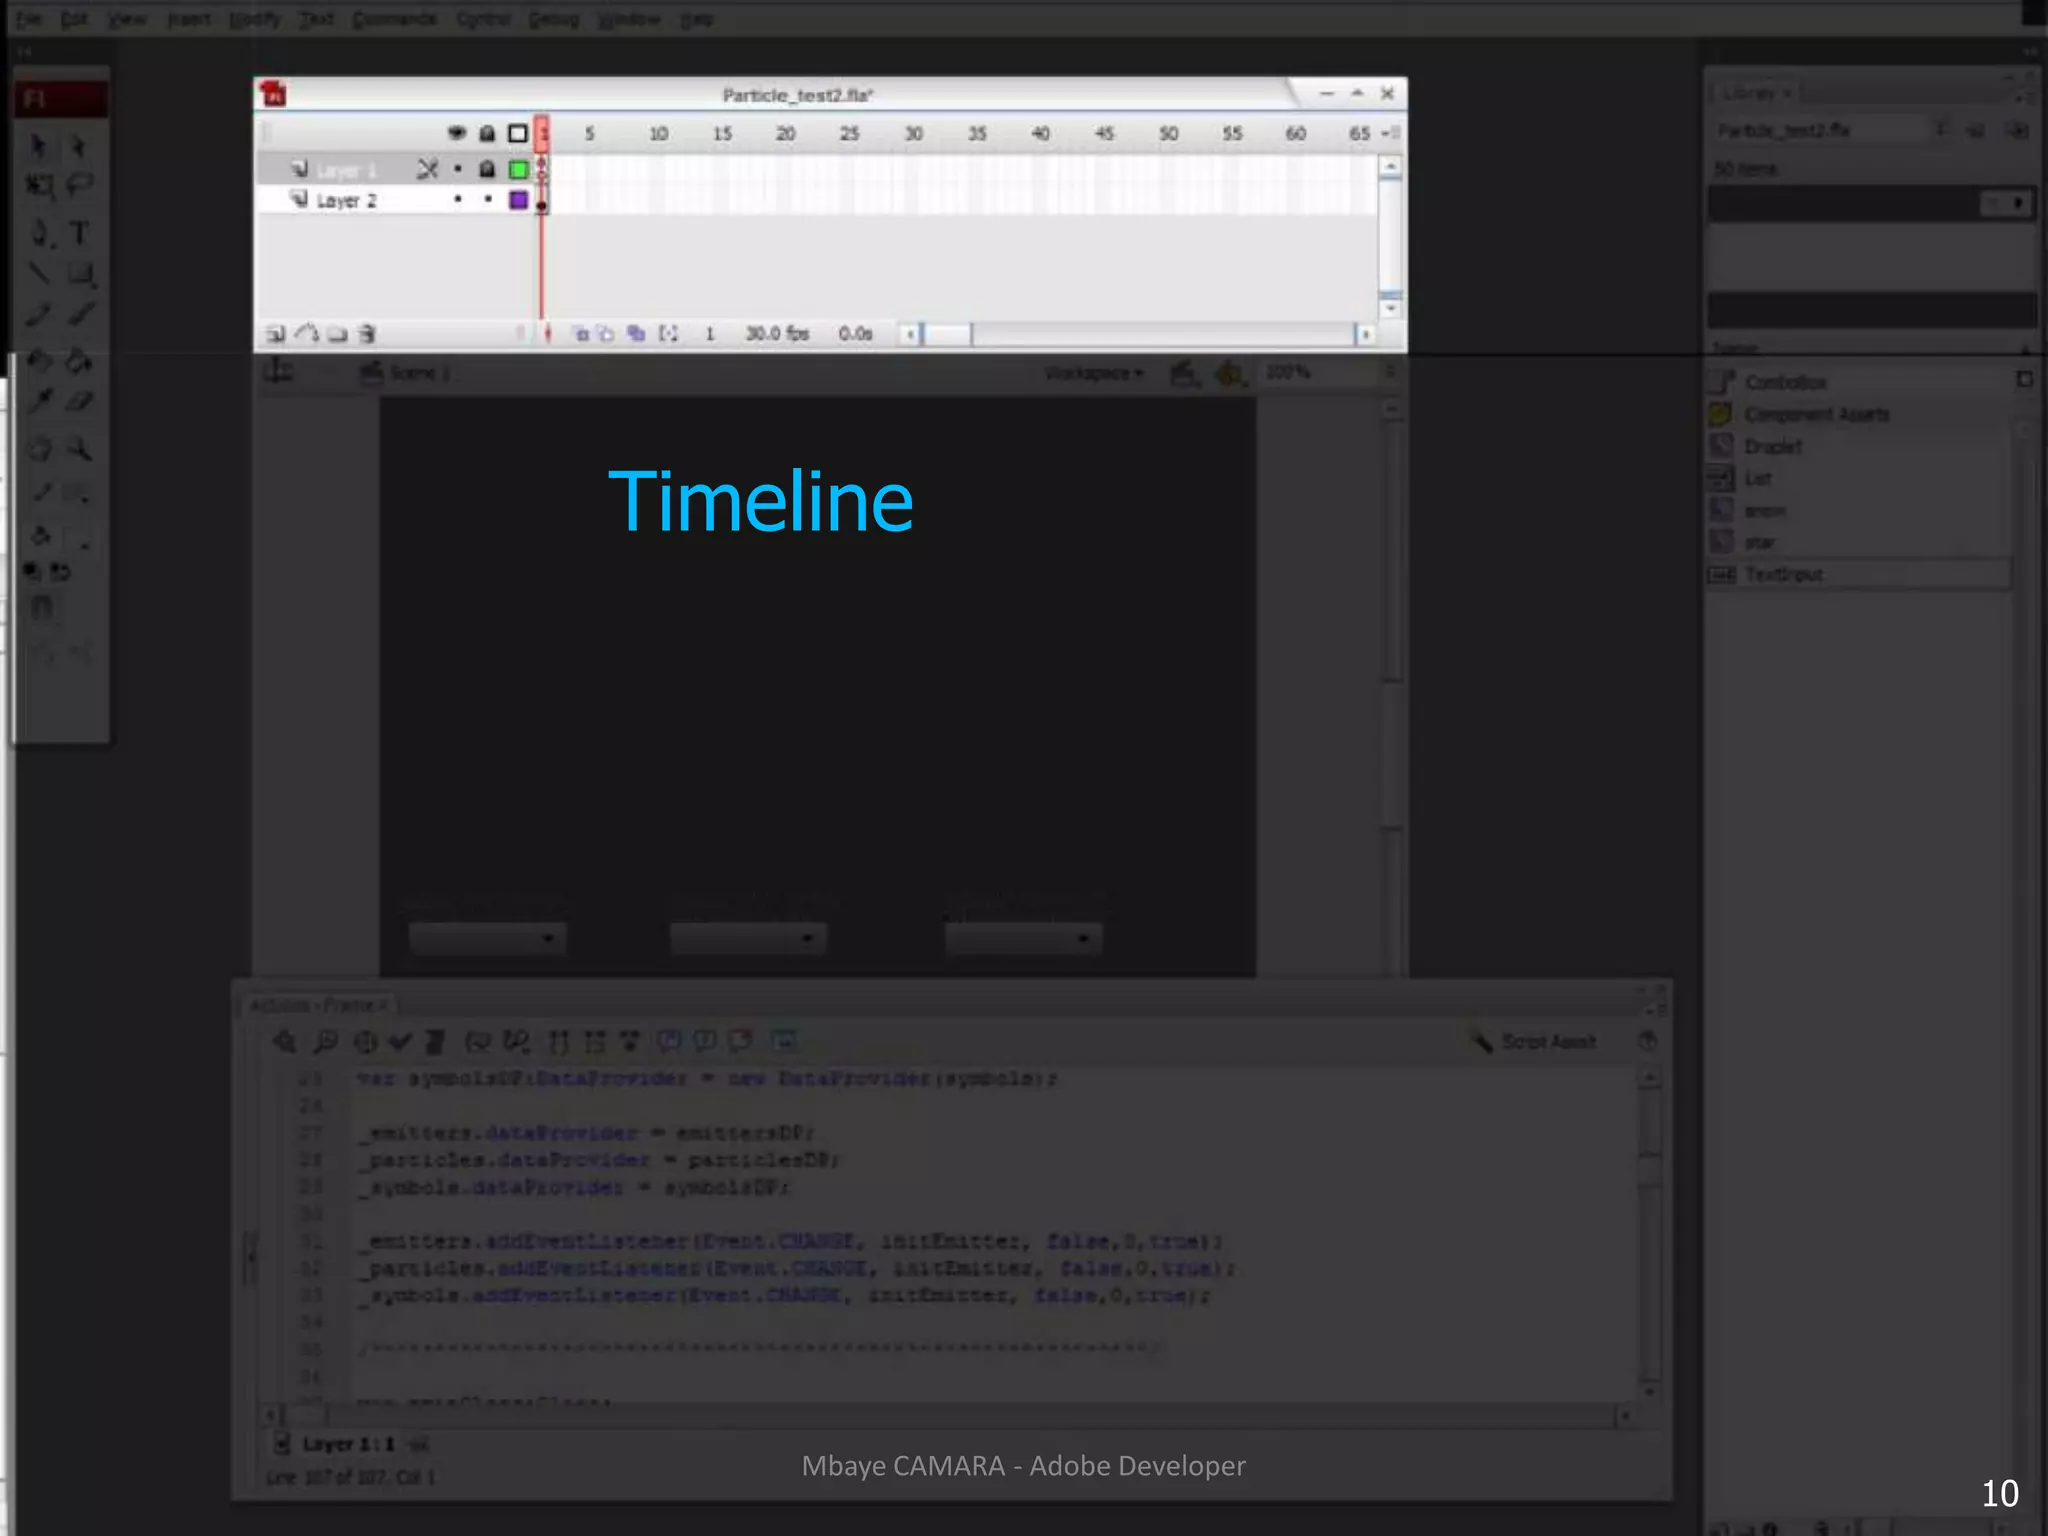Toggle Onion Skin icon
Screen dimensions: 2048x1536
(581, 334)
